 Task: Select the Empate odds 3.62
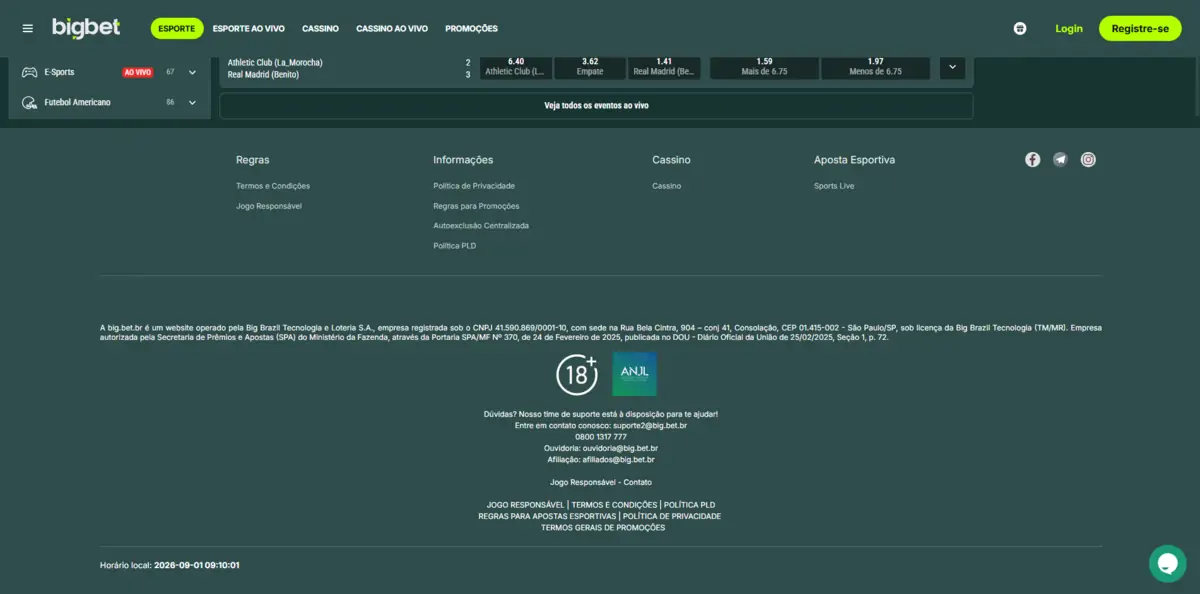coord(590,67)
